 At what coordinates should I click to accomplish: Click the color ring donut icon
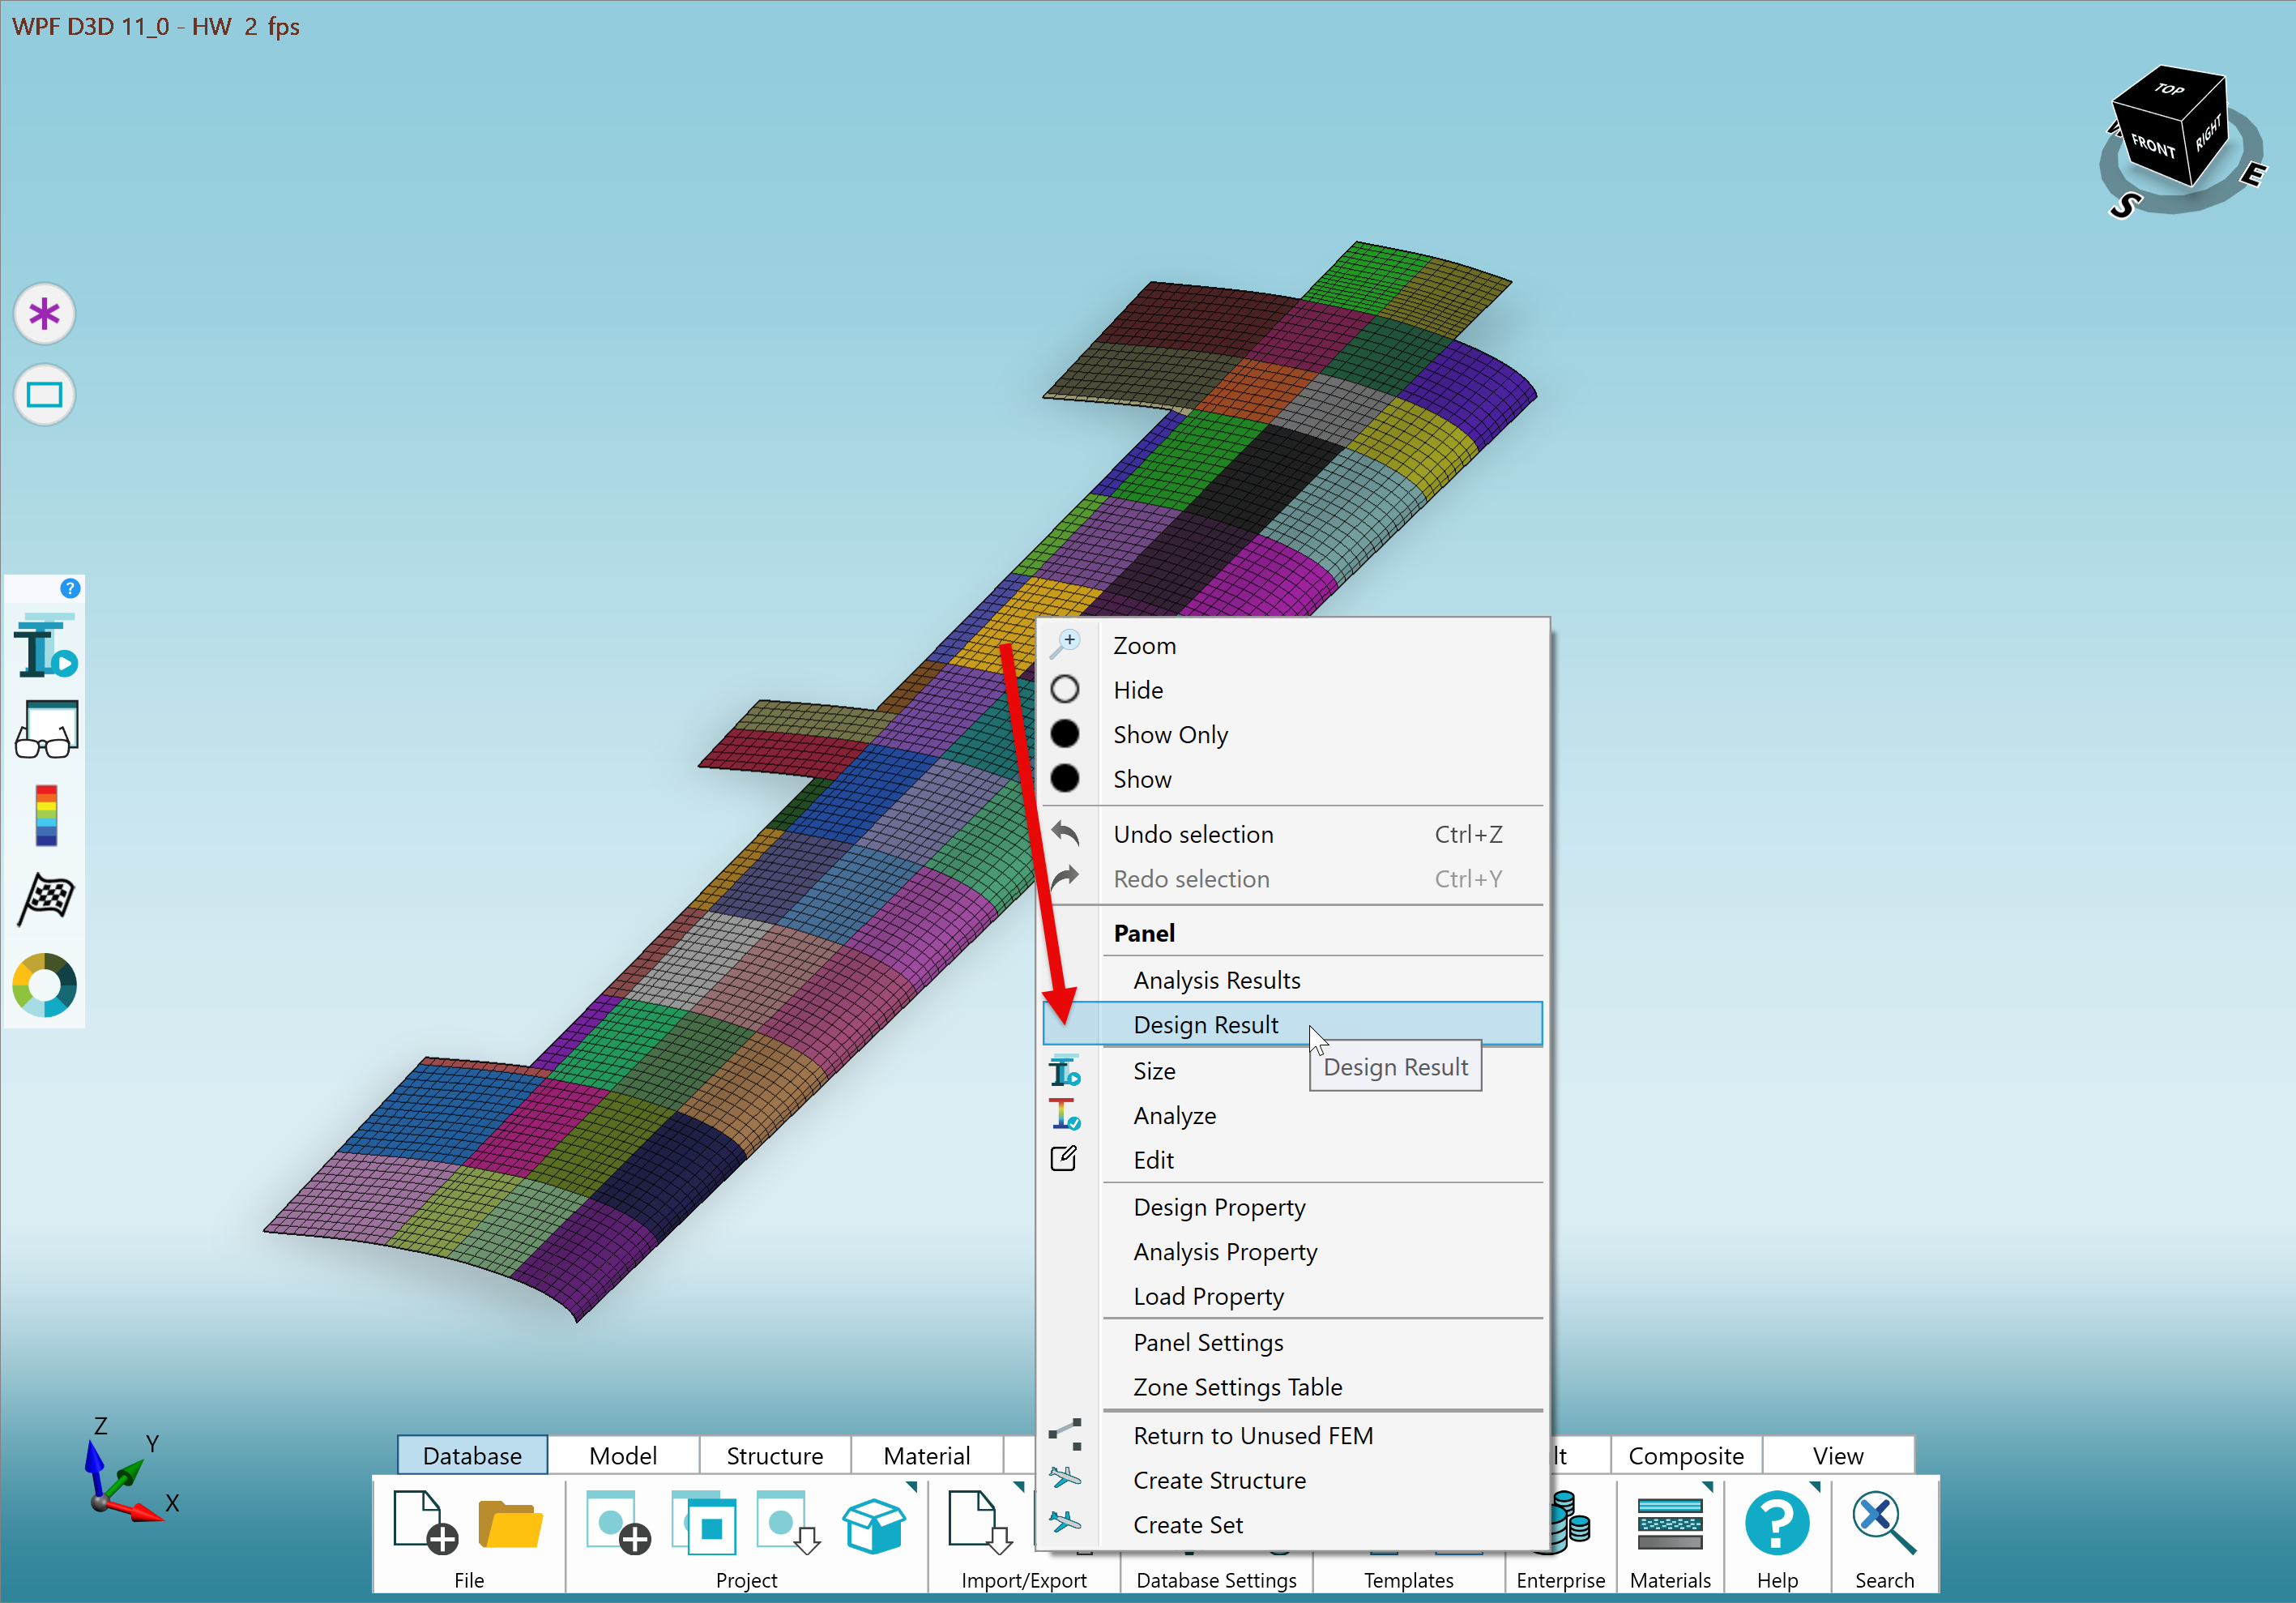tap(44, 984)
